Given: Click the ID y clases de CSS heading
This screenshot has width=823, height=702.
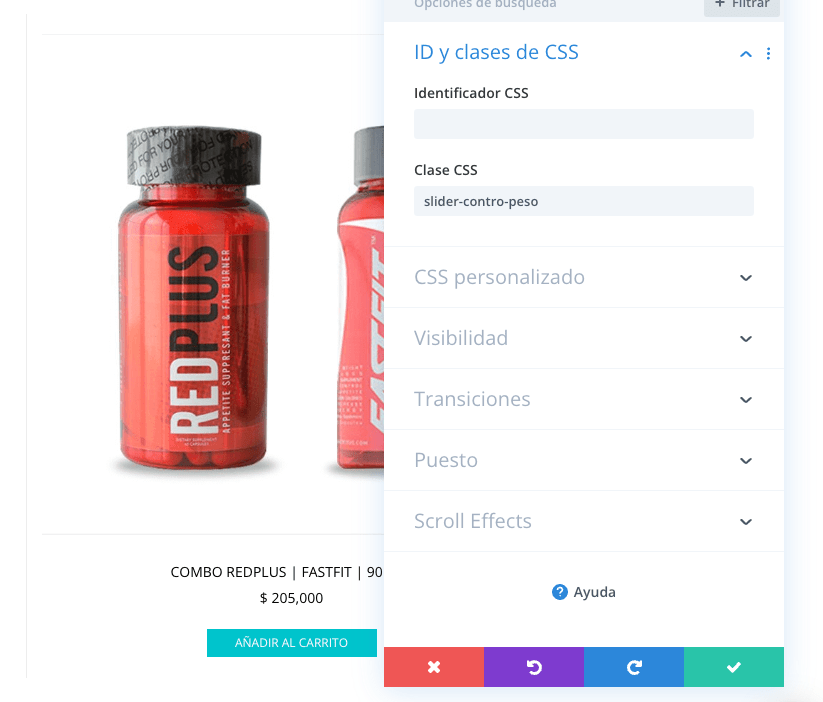Looking at the screenshot, I should (496, 53).
